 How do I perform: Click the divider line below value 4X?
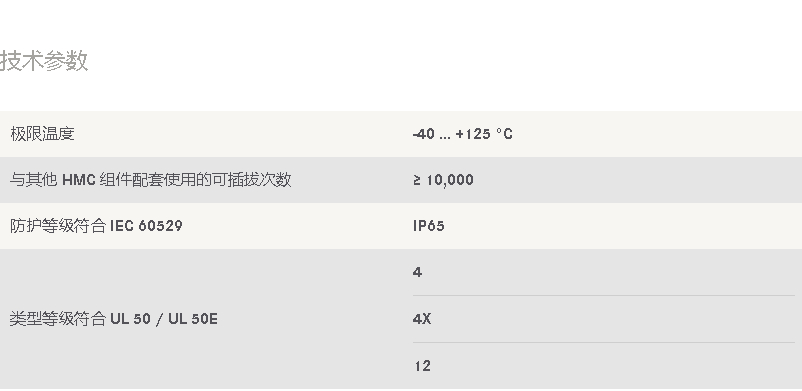[604, 342]
